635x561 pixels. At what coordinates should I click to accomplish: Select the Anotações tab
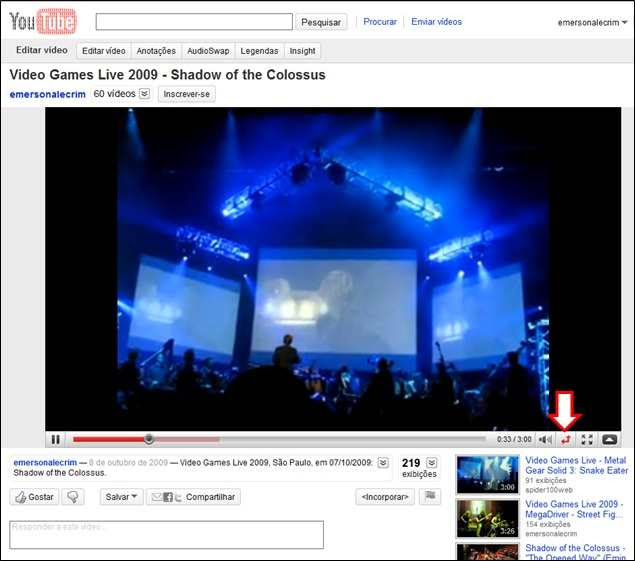pos(156,51)
